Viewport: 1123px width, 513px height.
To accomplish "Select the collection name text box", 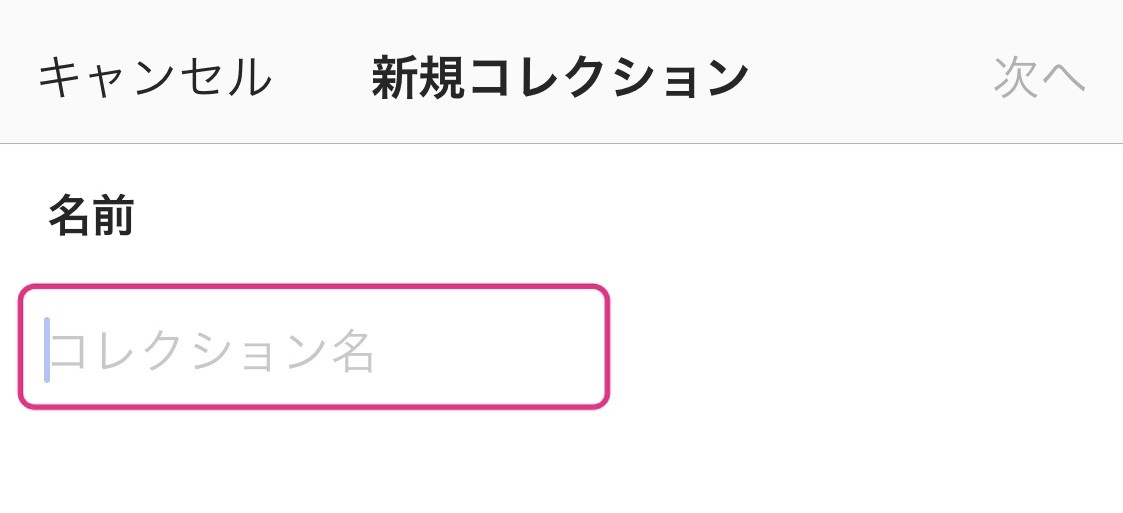I will [x=314, y=347].
